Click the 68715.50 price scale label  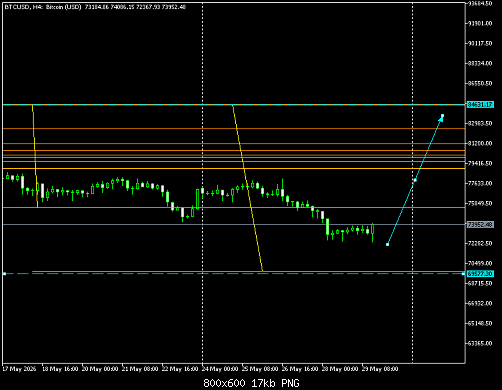pos(480,283)
